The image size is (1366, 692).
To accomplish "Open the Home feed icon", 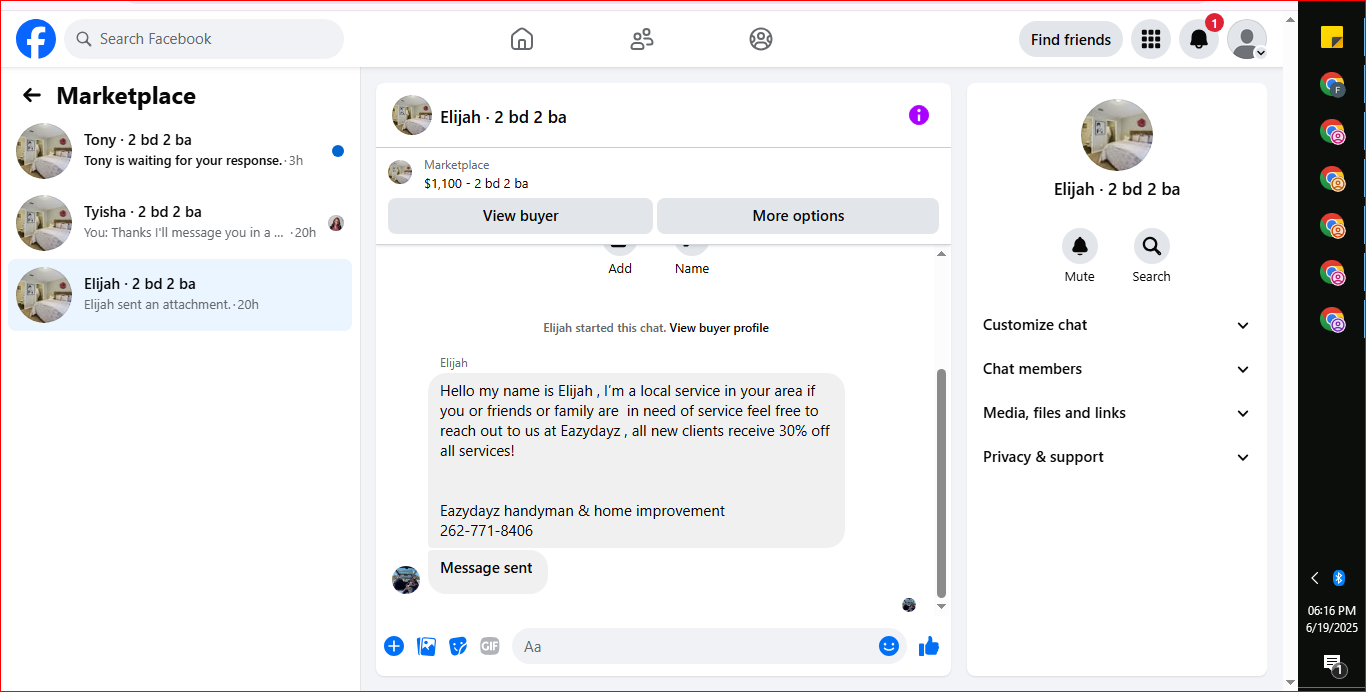I will [x=522, y=39].
